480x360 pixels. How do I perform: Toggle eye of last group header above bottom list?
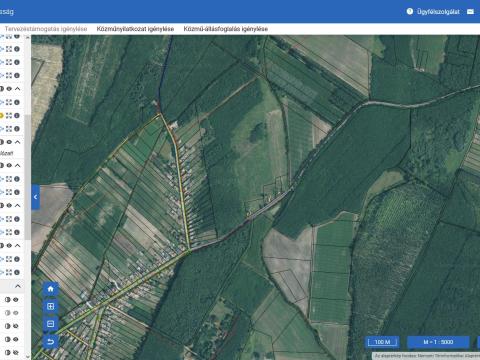tap(9, 245)
